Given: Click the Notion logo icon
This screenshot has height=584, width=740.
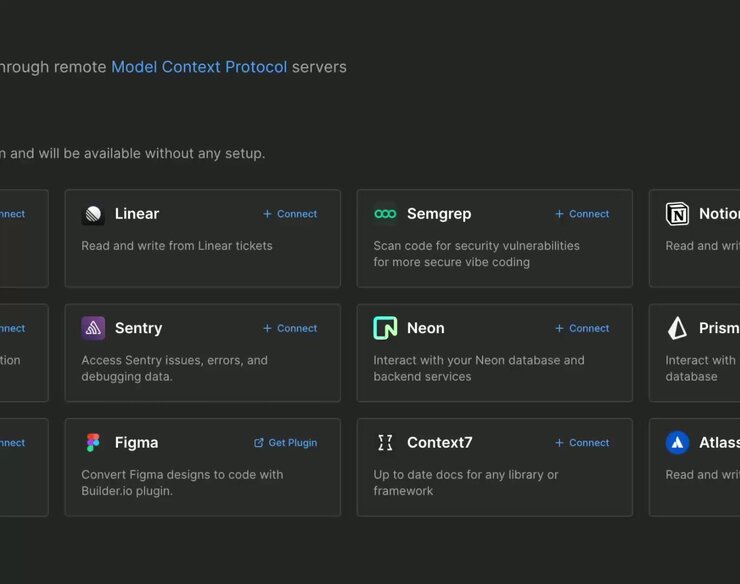Looking at the screenshot, I should 677,214.
